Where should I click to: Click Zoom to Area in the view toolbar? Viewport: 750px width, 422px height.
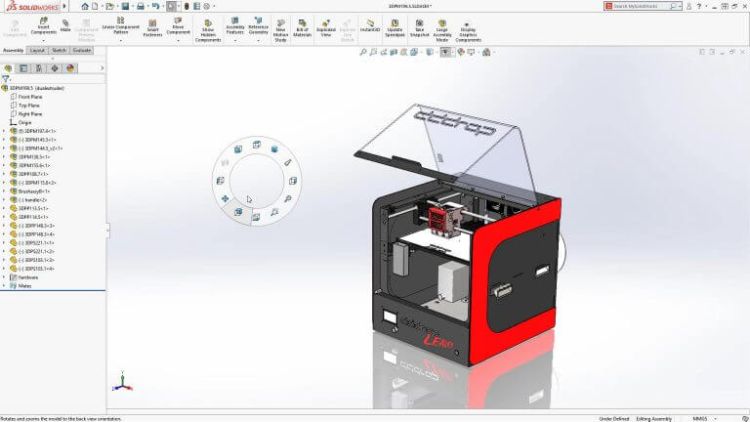pyautogui.click(x=373, y=52)
